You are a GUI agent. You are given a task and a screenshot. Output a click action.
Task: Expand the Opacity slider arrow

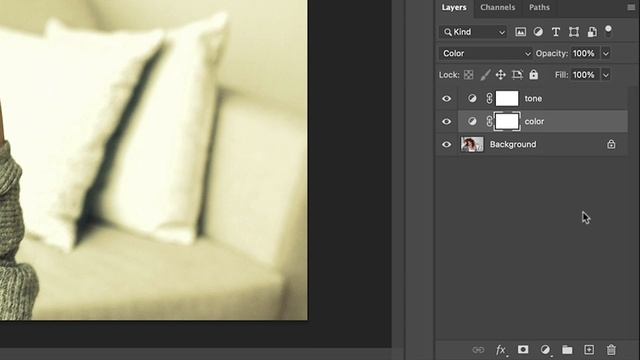[606, 53]
